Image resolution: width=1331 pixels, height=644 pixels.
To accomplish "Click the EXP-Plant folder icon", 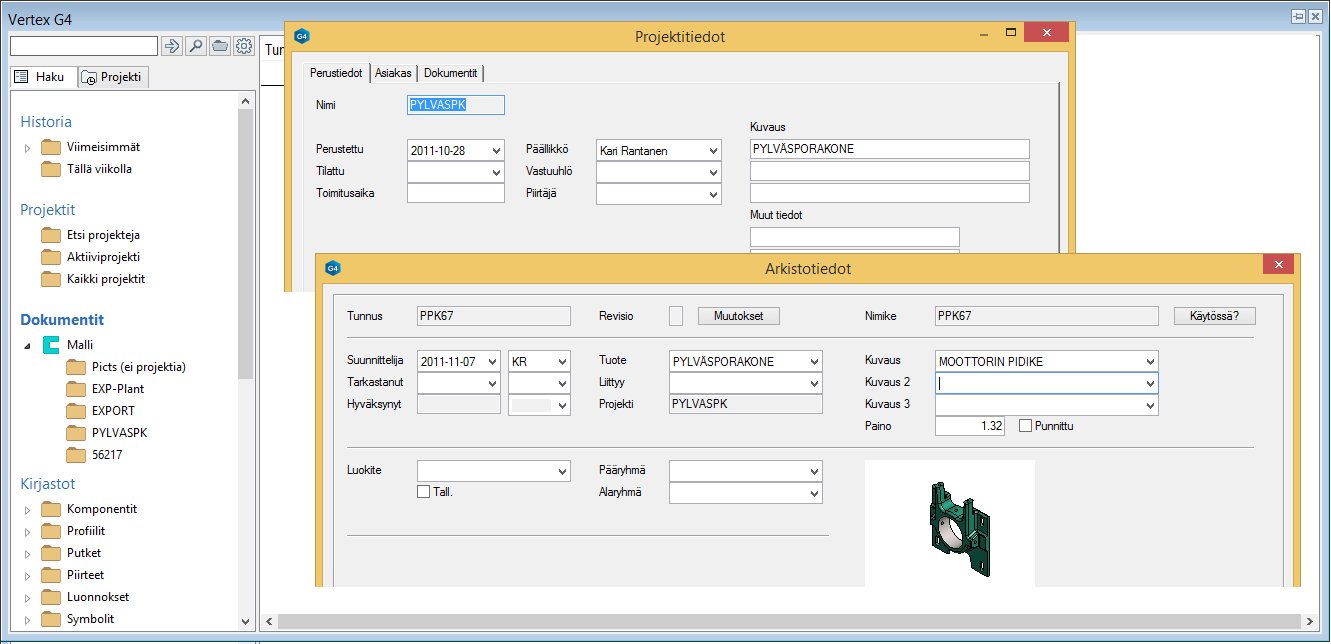I will click(x=75, y=389).
